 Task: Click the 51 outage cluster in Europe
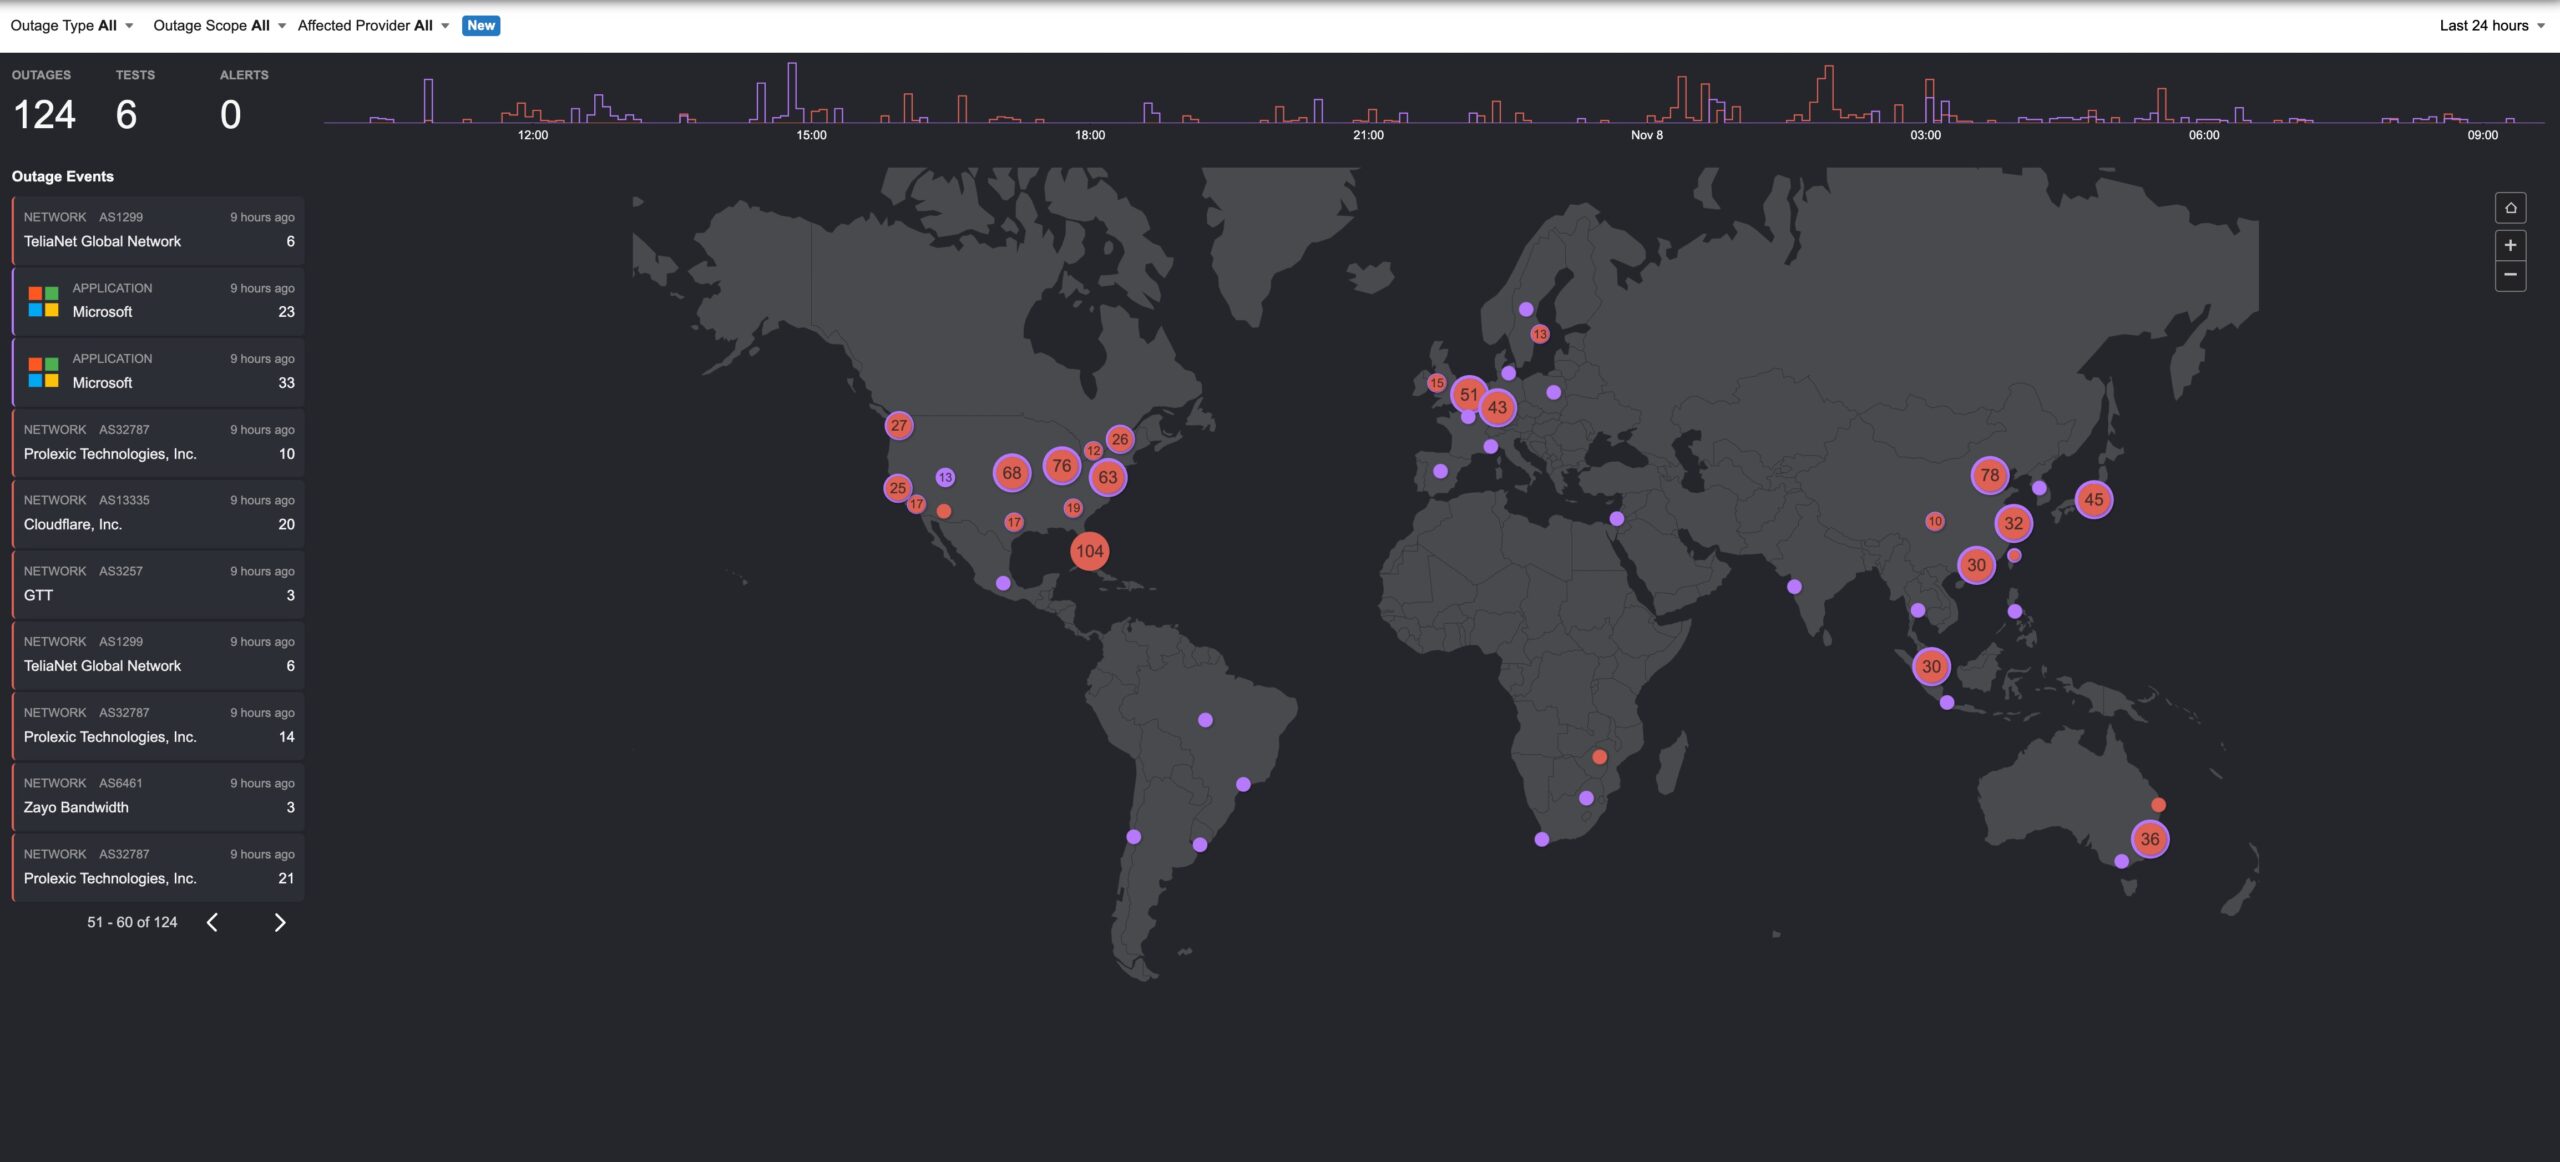[1468, 394]
